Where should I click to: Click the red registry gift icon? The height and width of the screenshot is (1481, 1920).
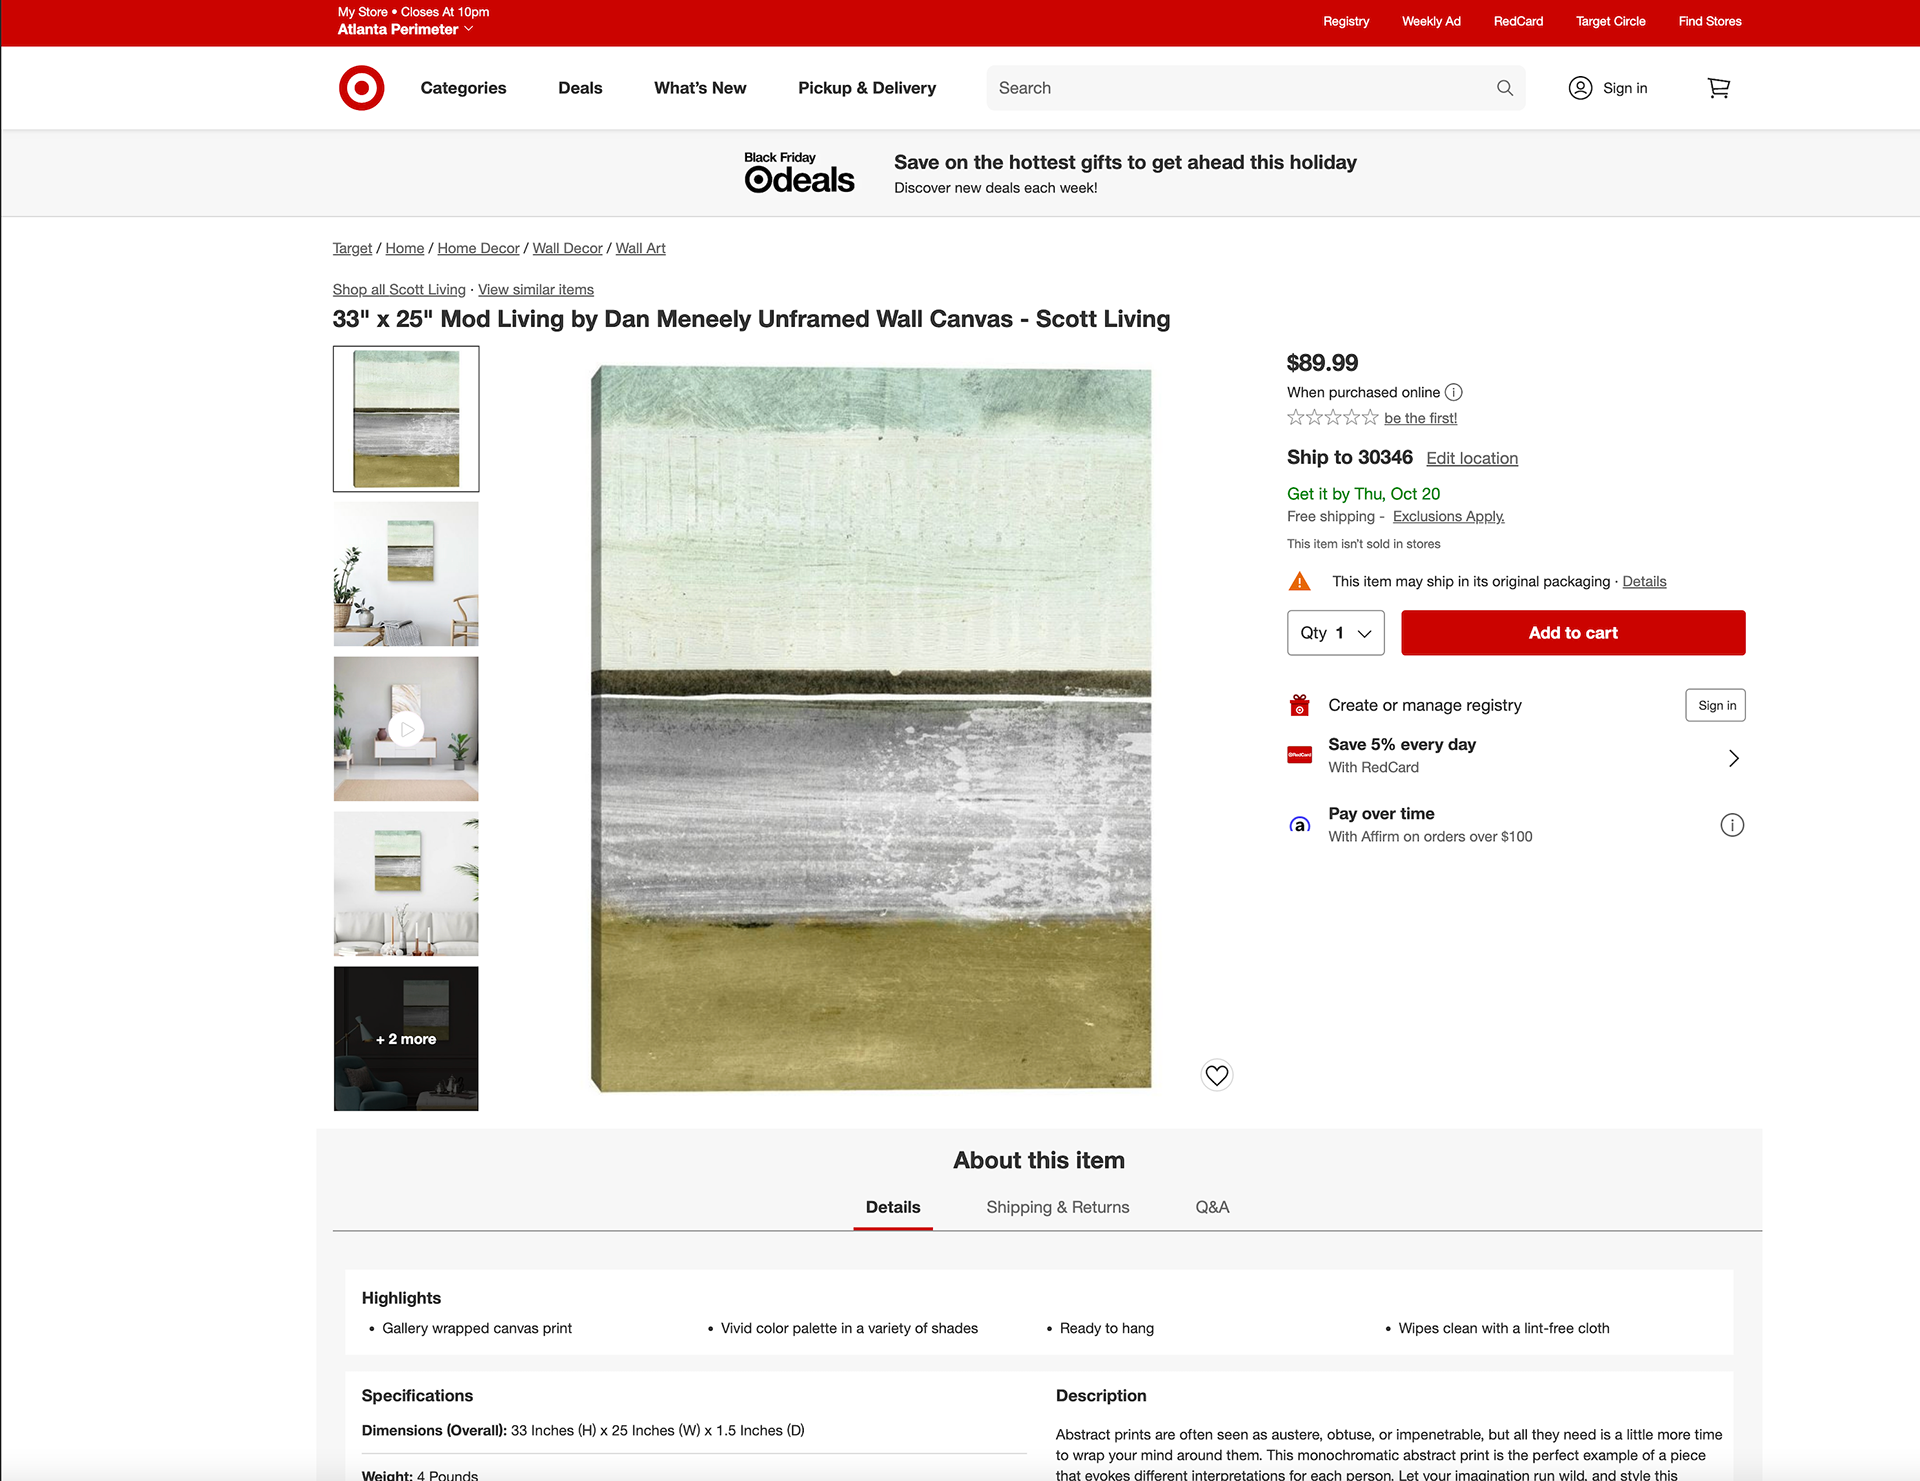(1300, 705)
